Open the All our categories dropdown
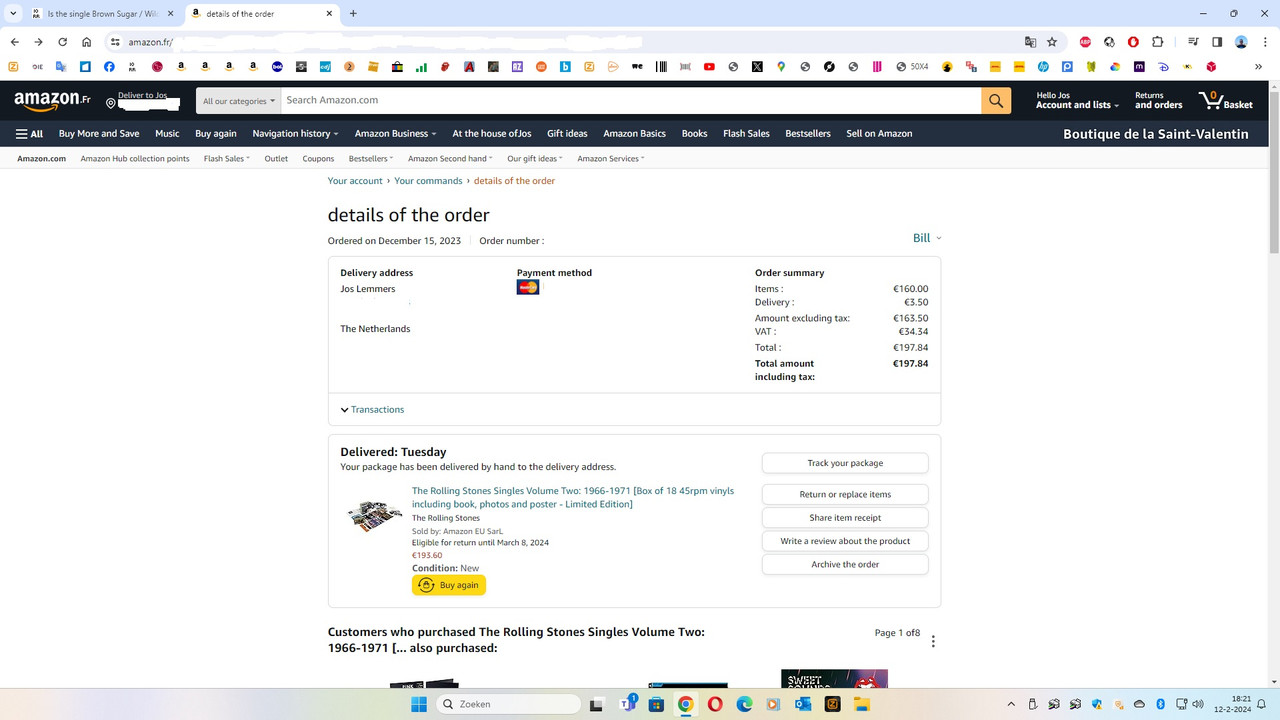Image resolution: width=1280 pixels, height=720 pixels. (238, 100)
